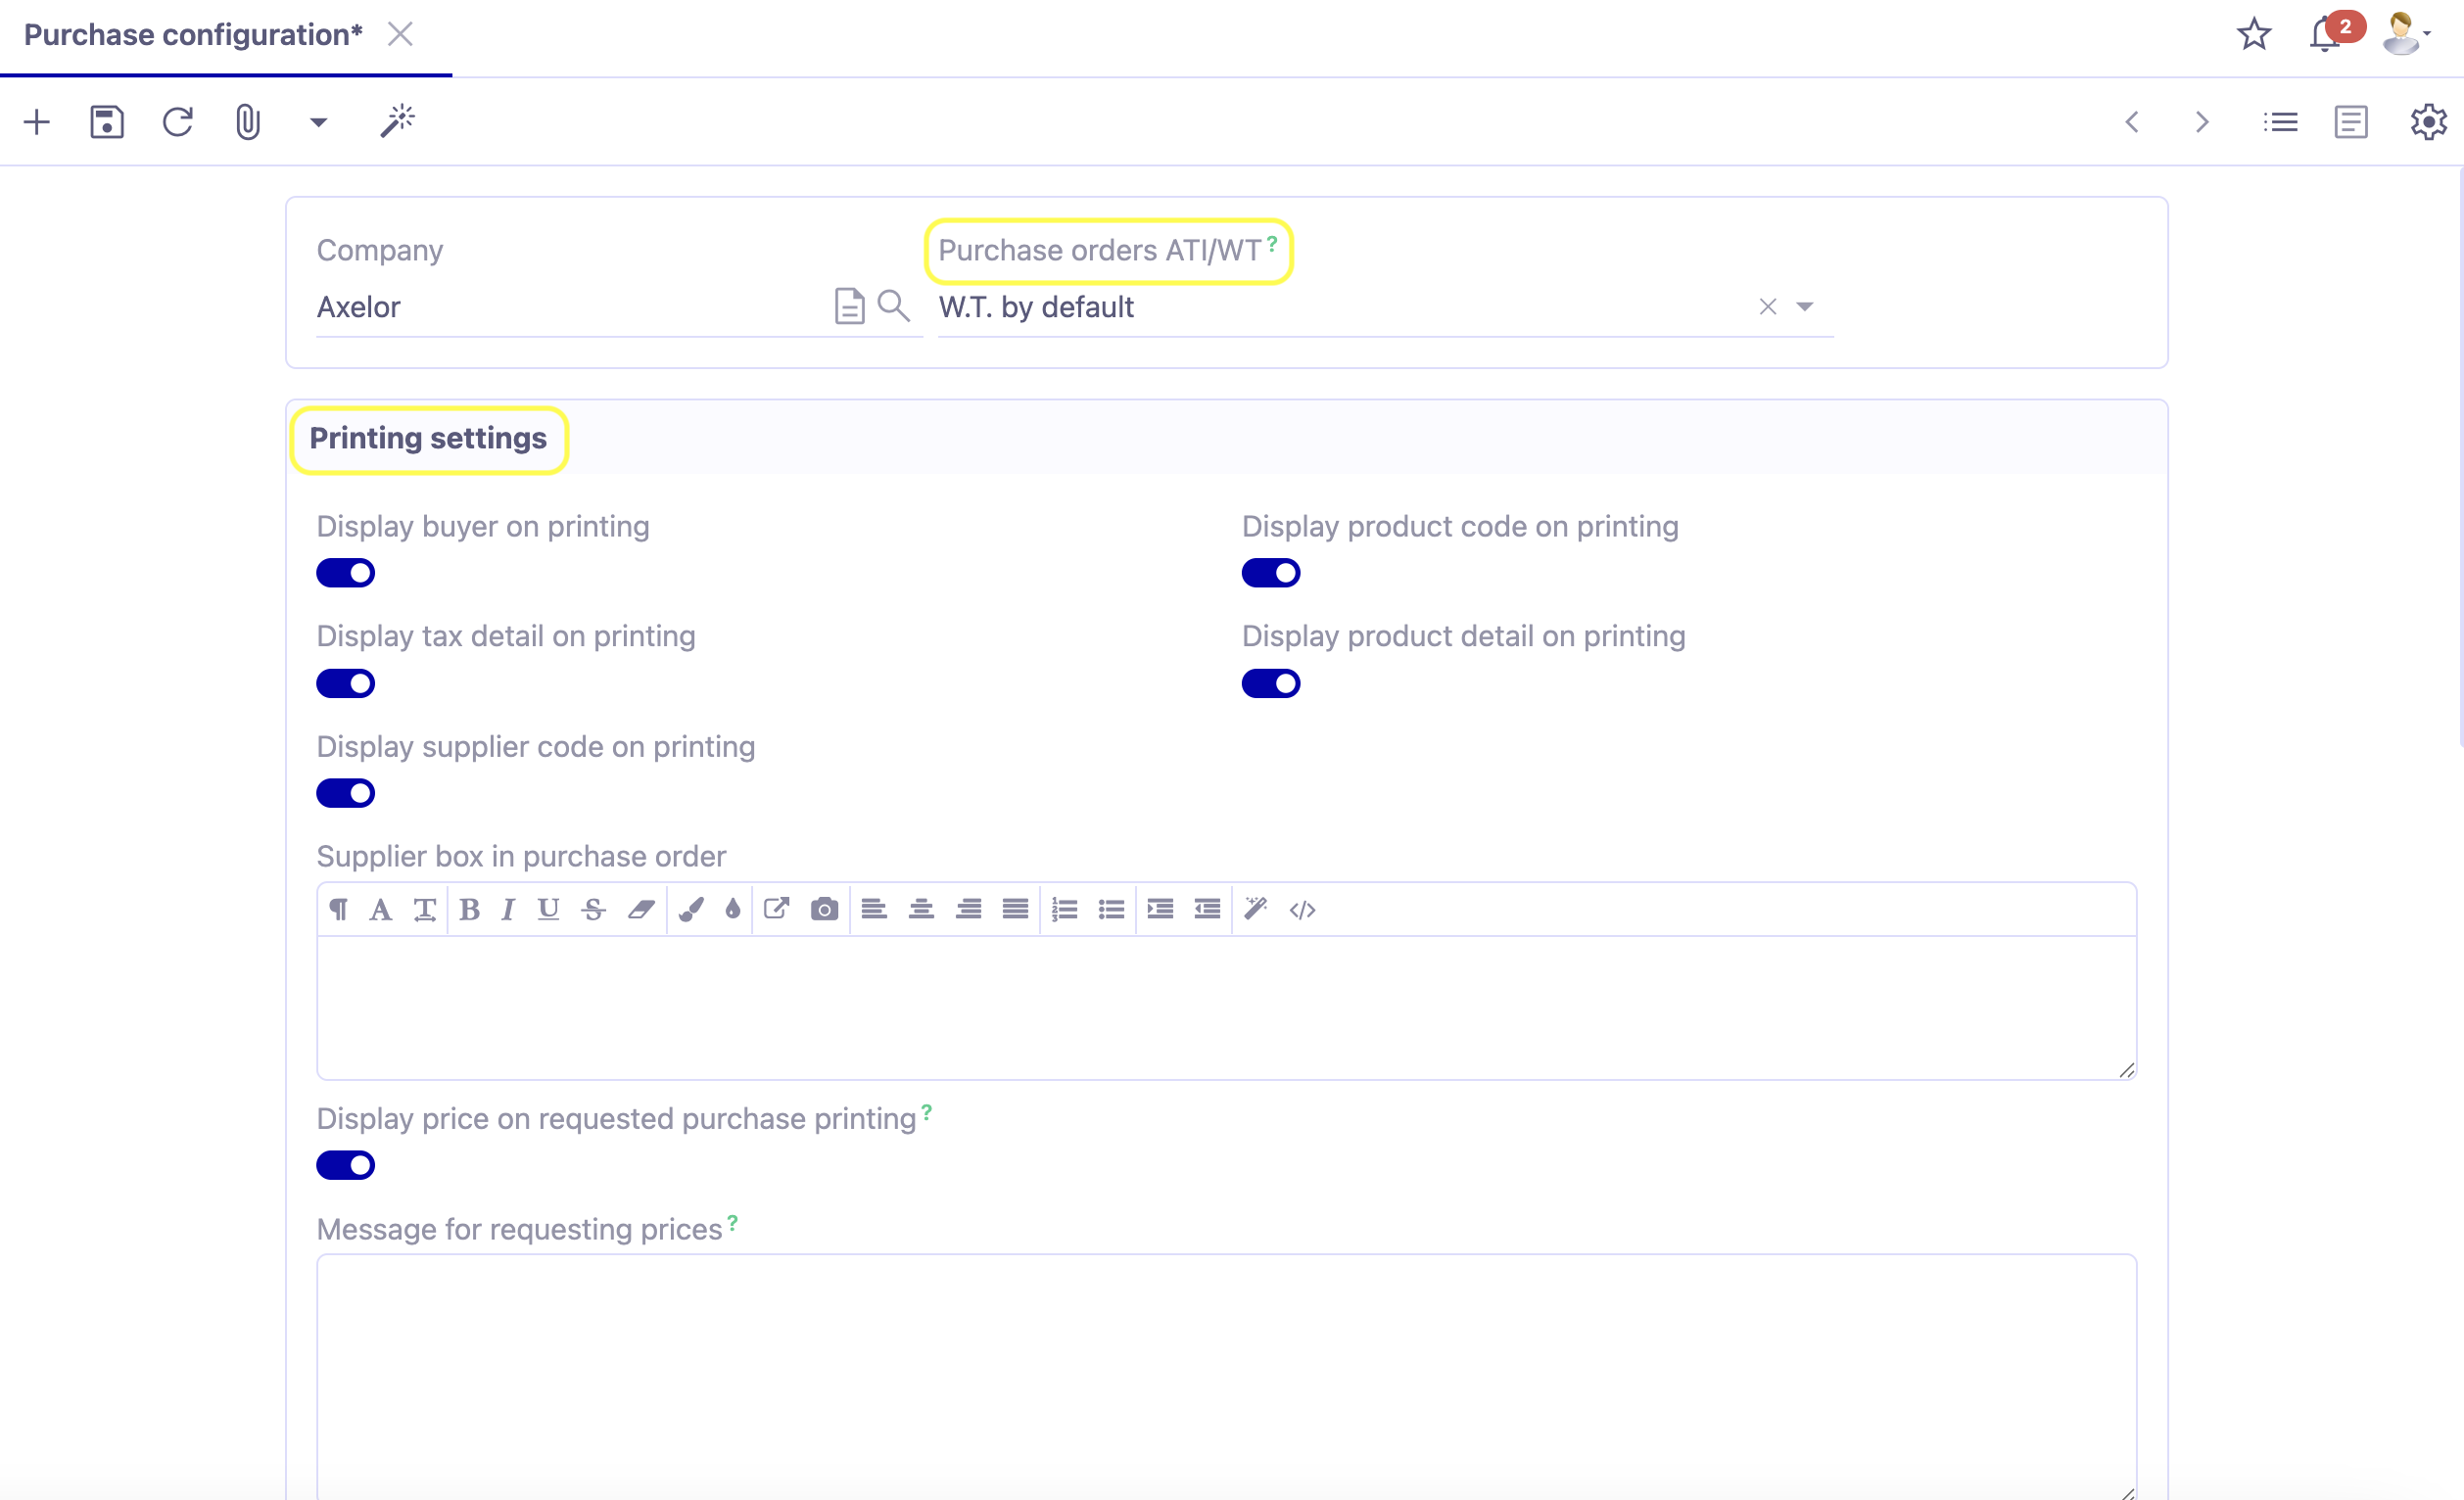
Task: Click the attachment paperclip icon
Action: coord(247,121)
